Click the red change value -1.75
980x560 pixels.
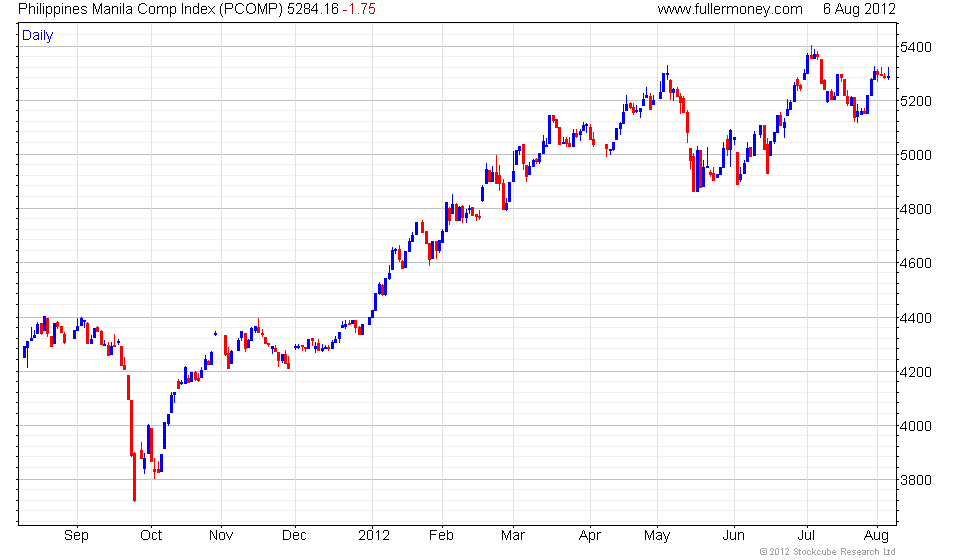(x=359, y=9)
